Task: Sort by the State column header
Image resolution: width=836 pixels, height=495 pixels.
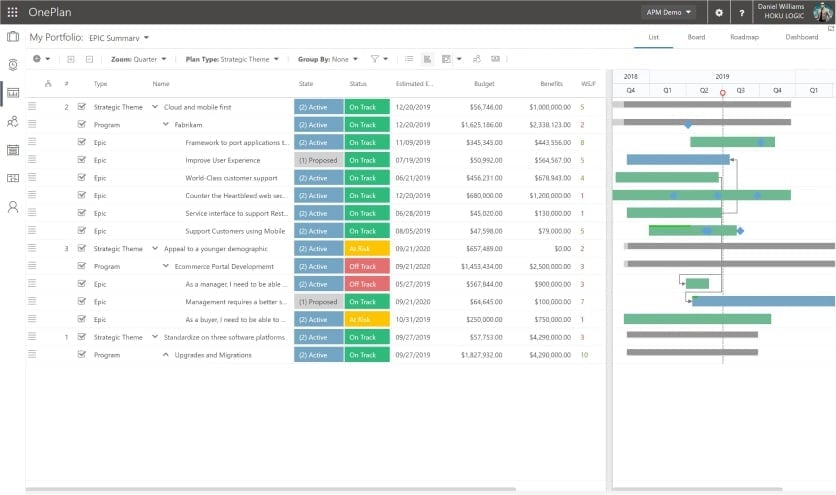Action: coord(306,84)
